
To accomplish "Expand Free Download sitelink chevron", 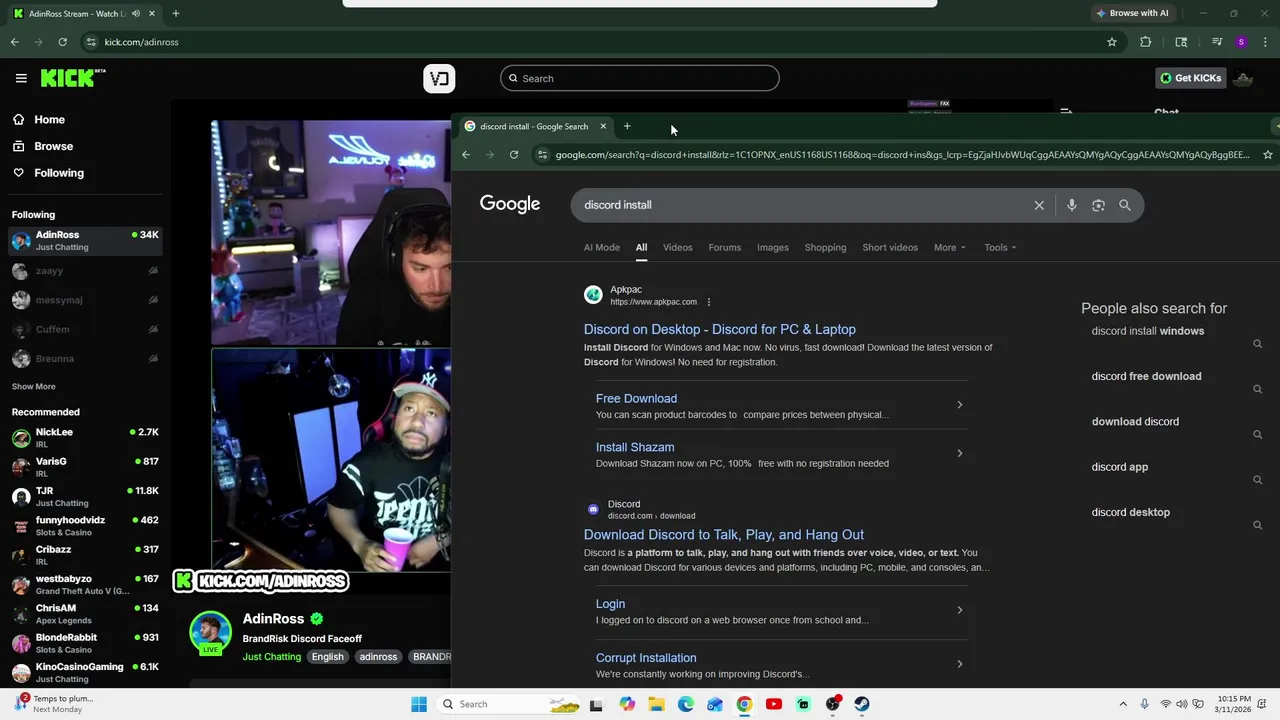I will (x=959, y=405).
